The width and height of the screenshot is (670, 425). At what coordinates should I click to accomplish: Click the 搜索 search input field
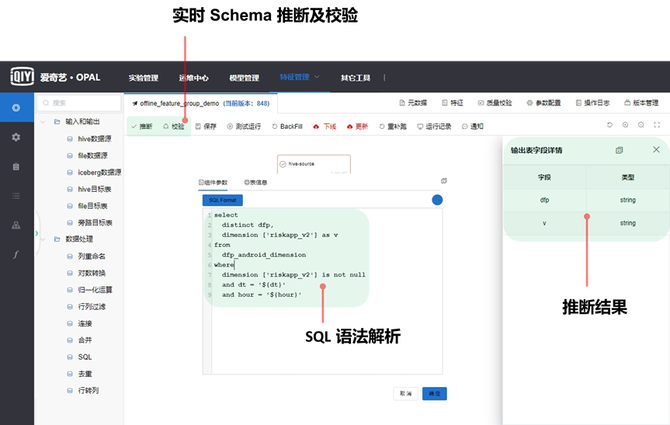click(x=80, y=102)
